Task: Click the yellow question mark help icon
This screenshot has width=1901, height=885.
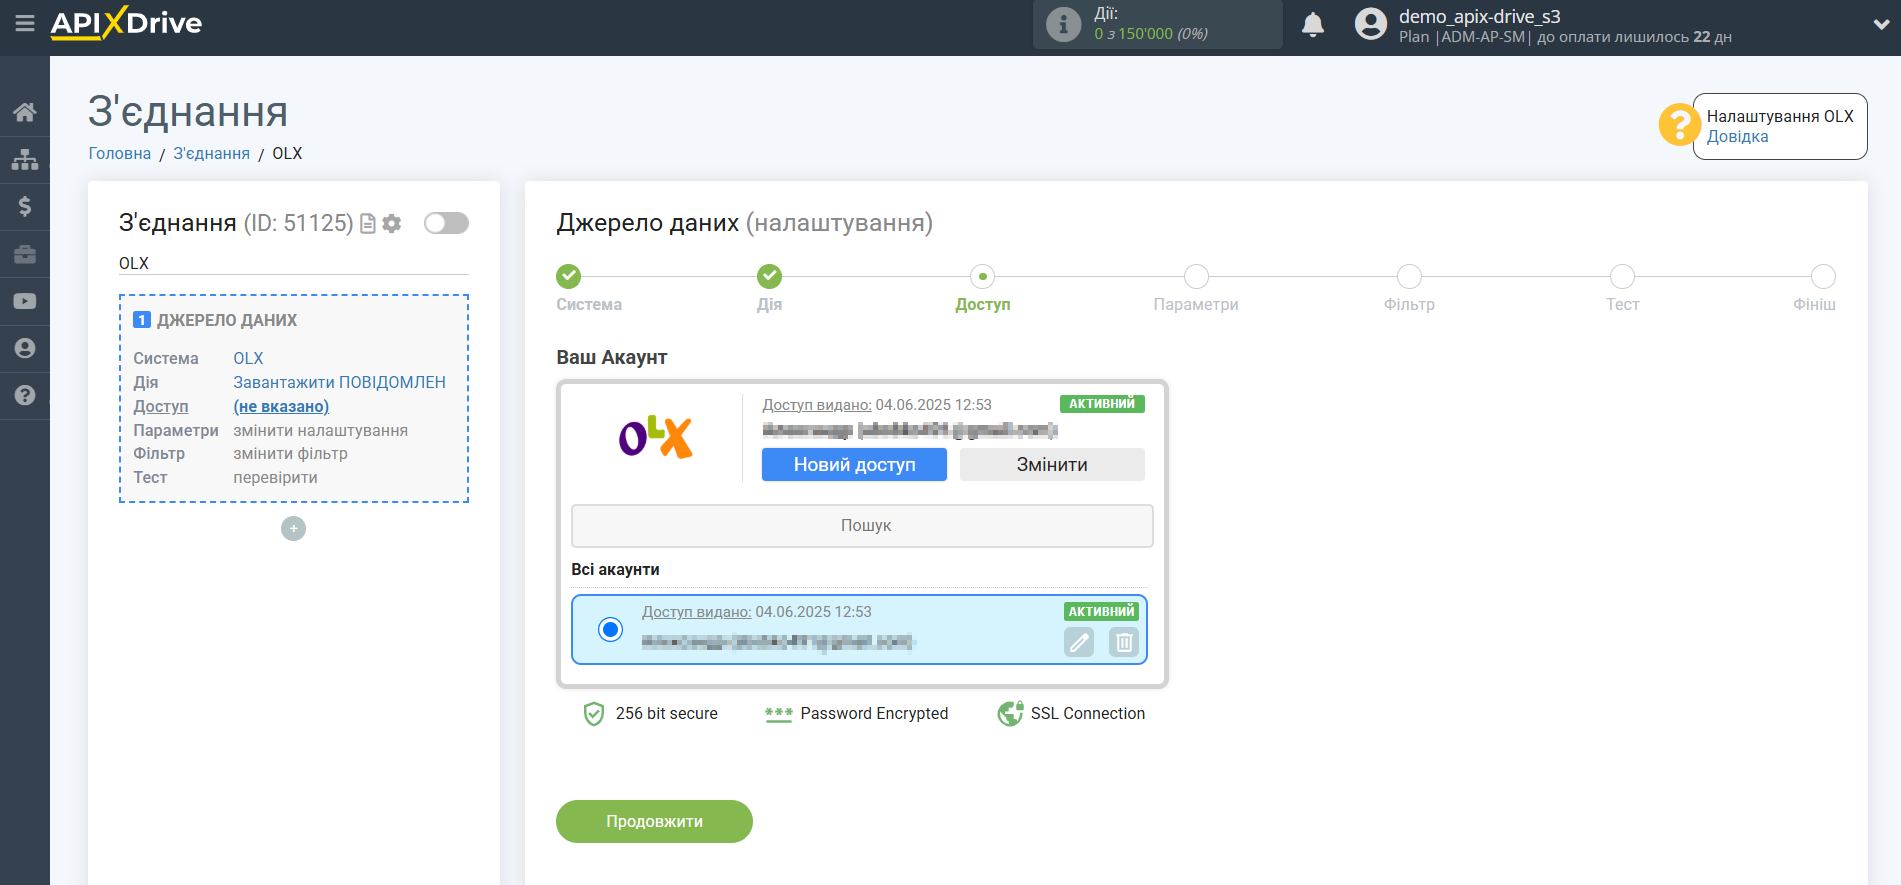Action: point(1678,125)
